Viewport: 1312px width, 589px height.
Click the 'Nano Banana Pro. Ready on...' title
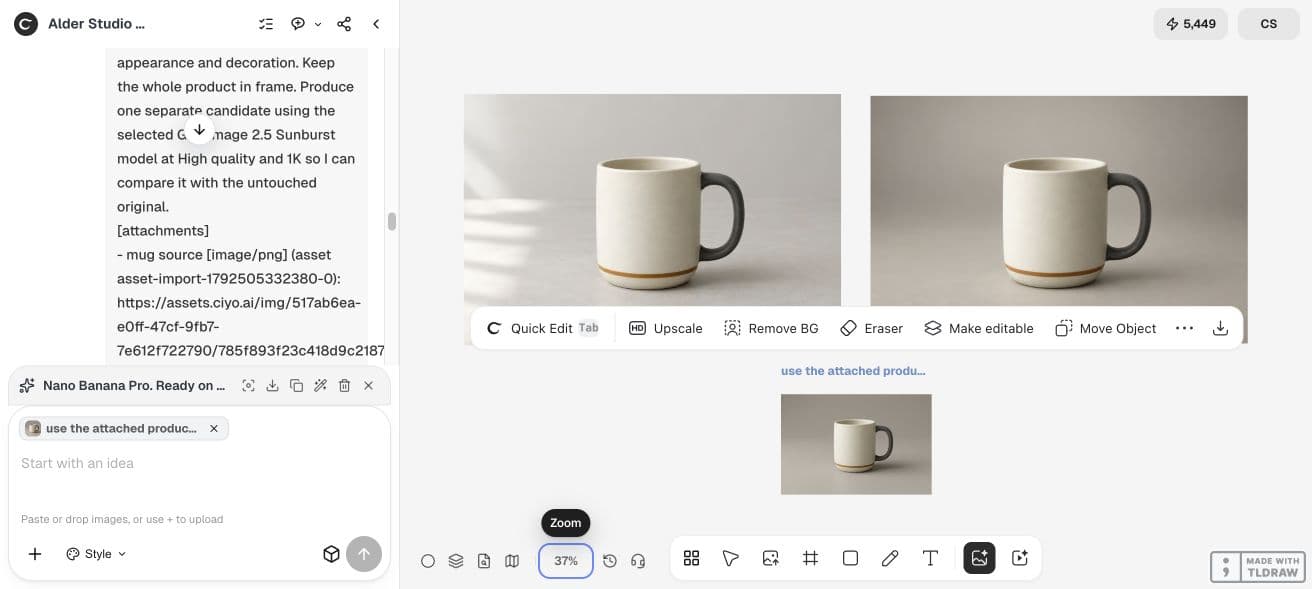[133, 386]
